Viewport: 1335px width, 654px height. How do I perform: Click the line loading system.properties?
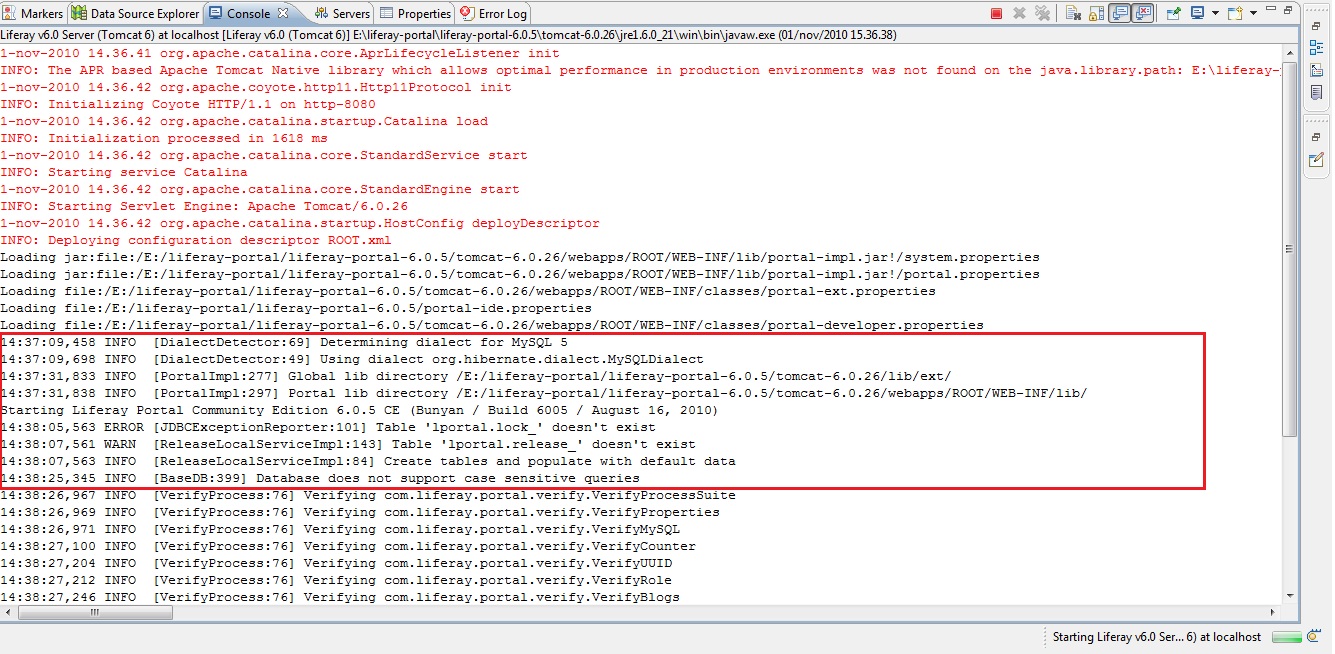click(520, 257)
